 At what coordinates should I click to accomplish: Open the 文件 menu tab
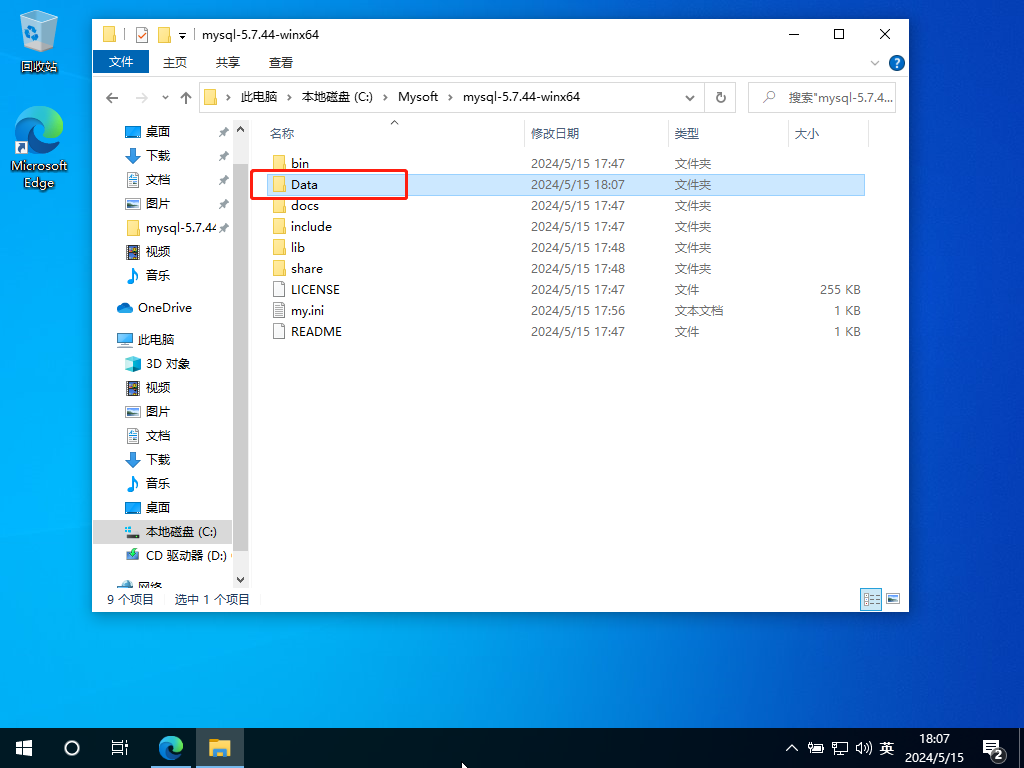(121, 62)
